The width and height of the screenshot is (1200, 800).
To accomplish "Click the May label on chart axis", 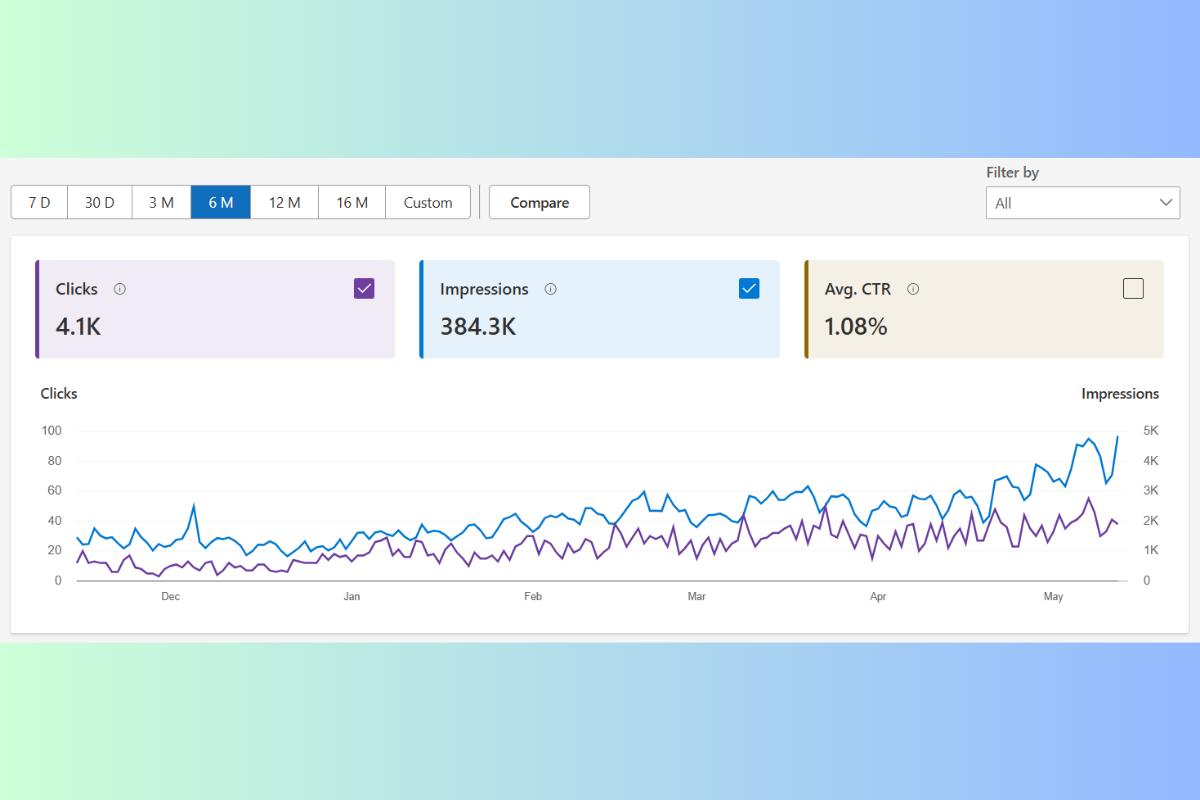I will (x=1053, y=597).
